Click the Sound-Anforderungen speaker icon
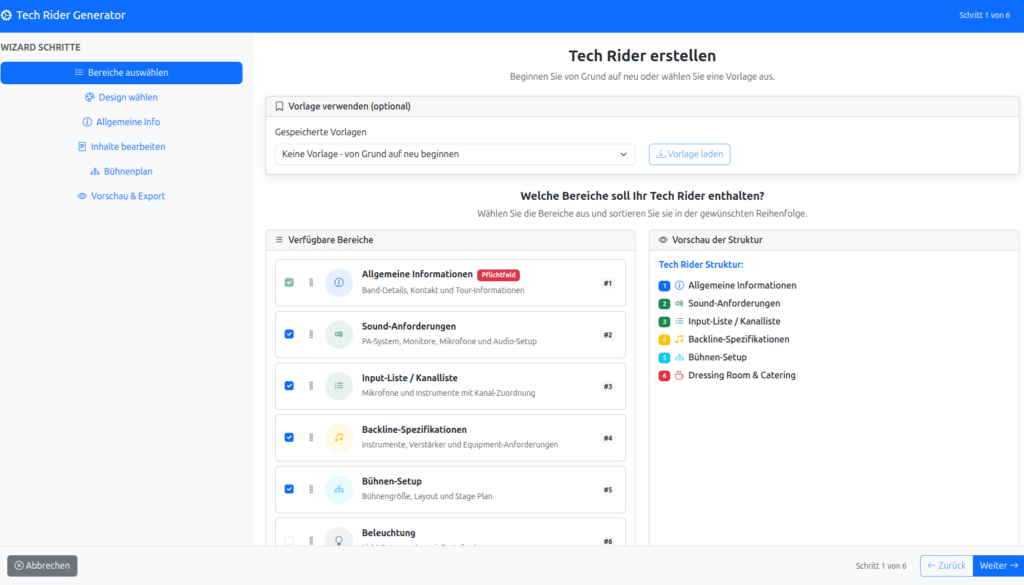This screenshot has width=1024, height=585. 339,334
